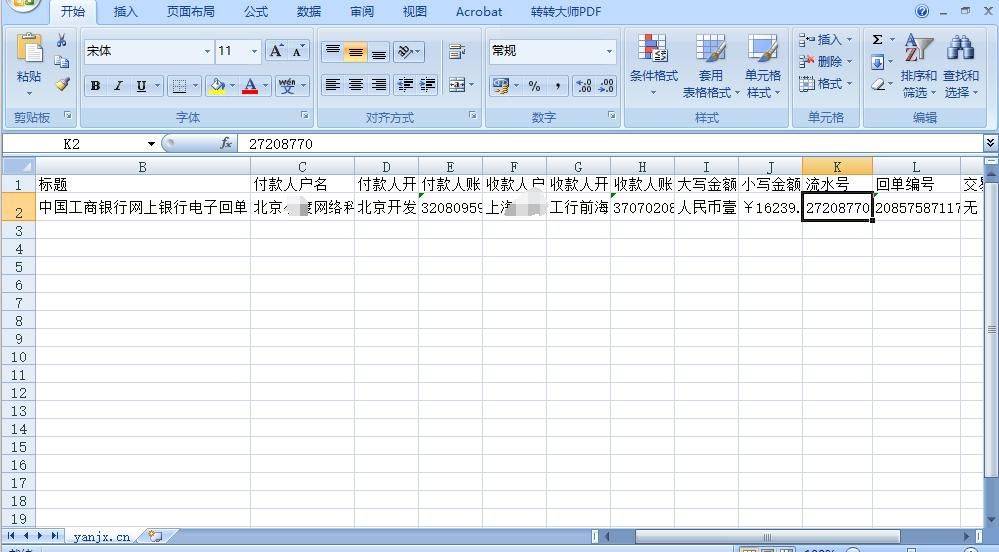Image resolution: width=999 pixels, height=552 pixels.
Task: Select the yanjx.cn sheet tab
Action: [102, 537]
